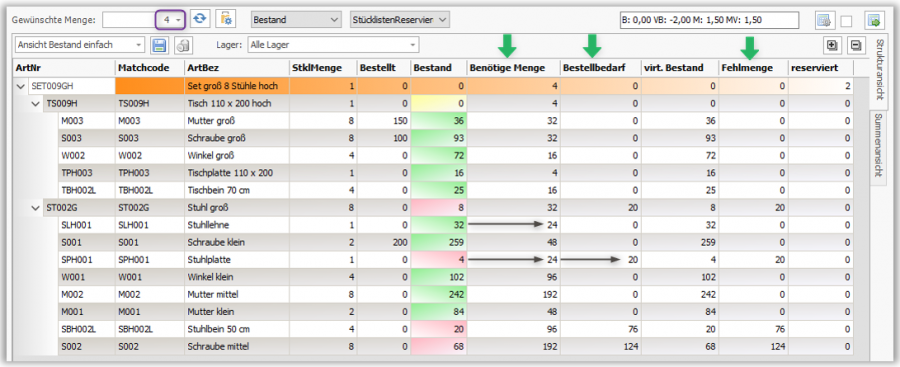Click the Bestellbedarf column header

(x=600, y=68)
